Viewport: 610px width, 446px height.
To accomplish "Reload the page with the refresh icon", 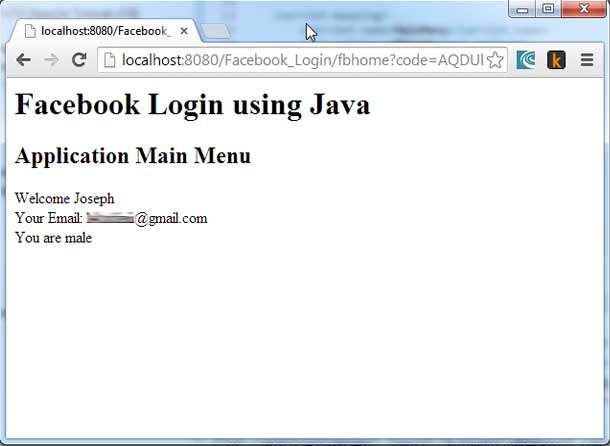I will 79,60.
